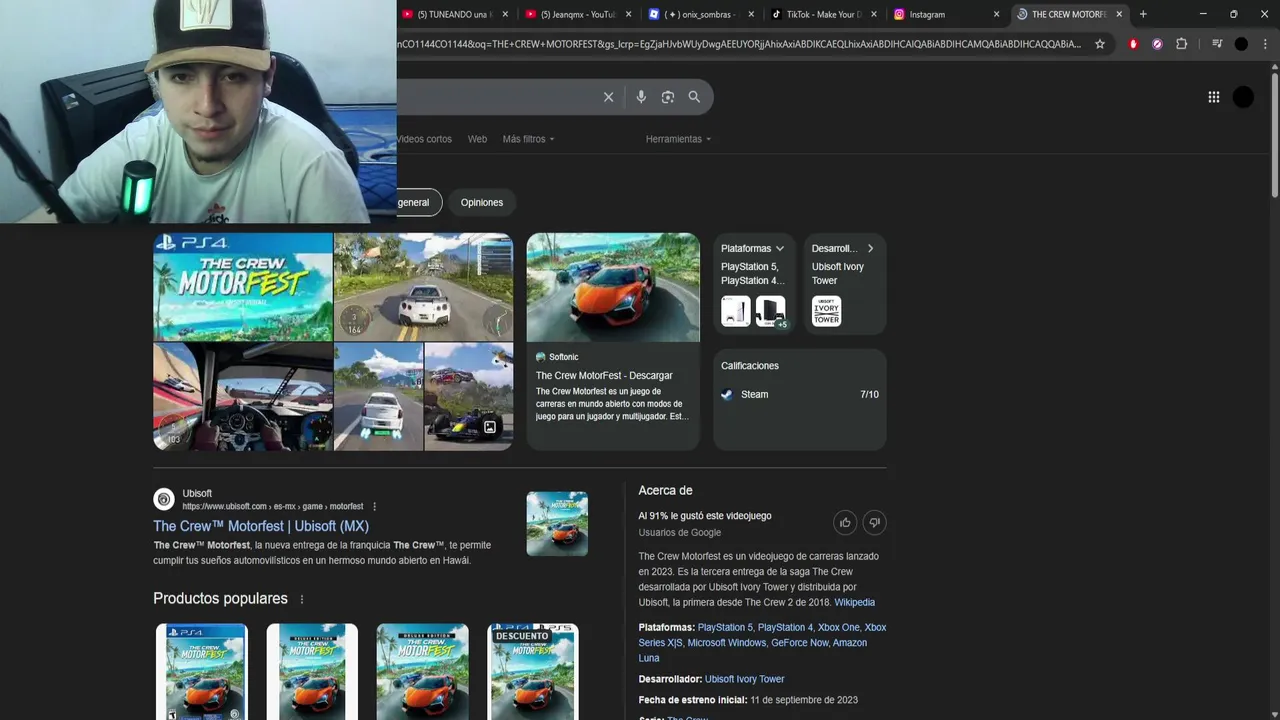Open PS4 Motorfest cover image

(x=243, y=287)
